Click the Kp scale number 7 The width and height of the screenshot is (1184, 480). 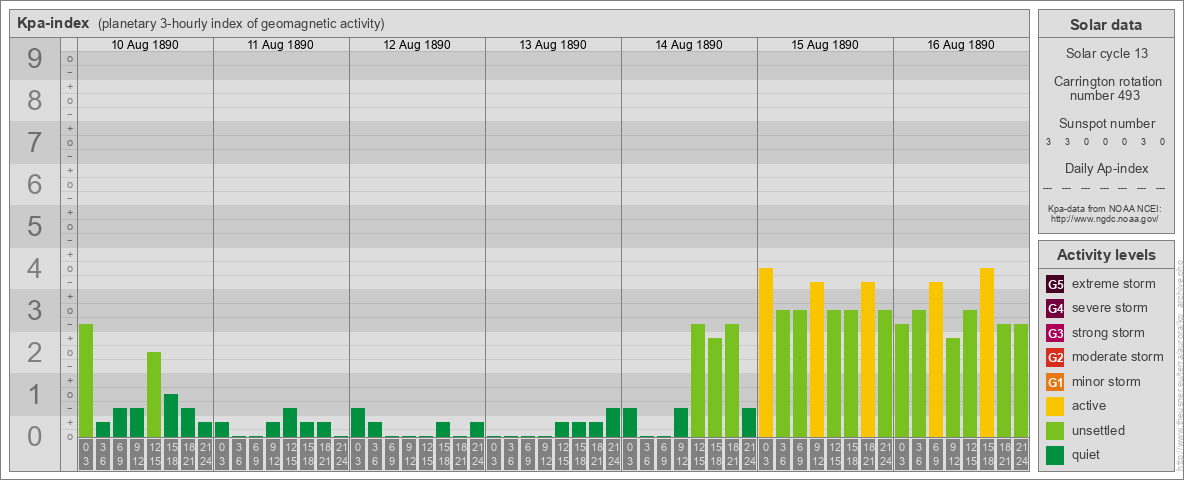pyautogui.click(x=35, y=143)
